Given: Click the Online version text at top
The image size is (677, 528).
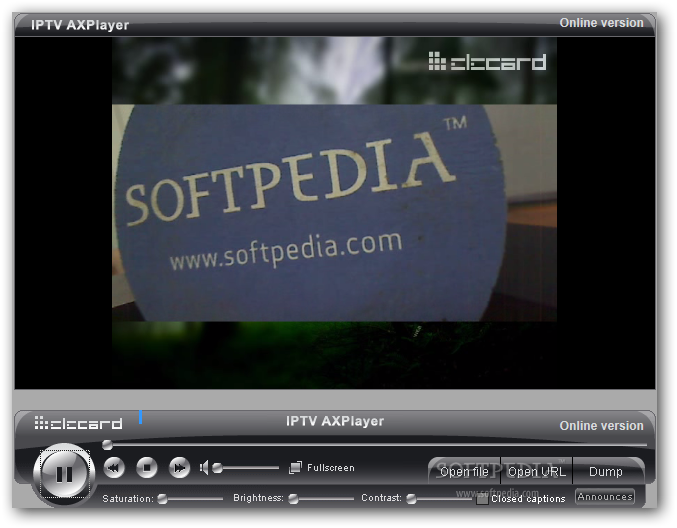Looking at the screenshot, I should [601, 23].
